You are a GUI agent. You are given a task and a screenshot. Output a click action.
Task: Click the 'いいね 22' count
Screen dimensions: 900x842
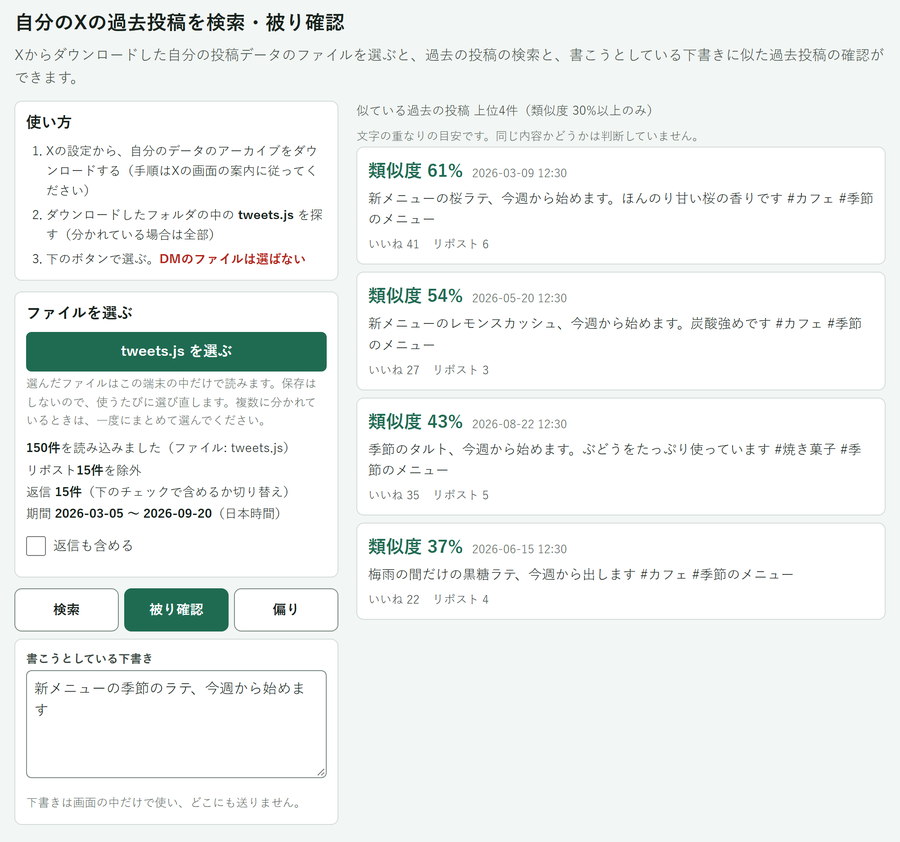coord(394,600)
